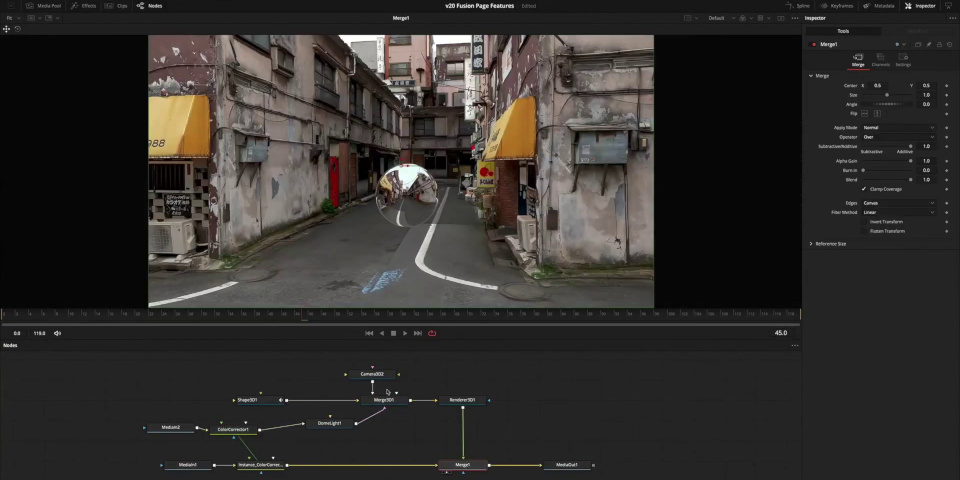Viewport: 960px width, 480px height.
Task: Open the Settings tab in Inspector
Action: click(x=903, y=60)
